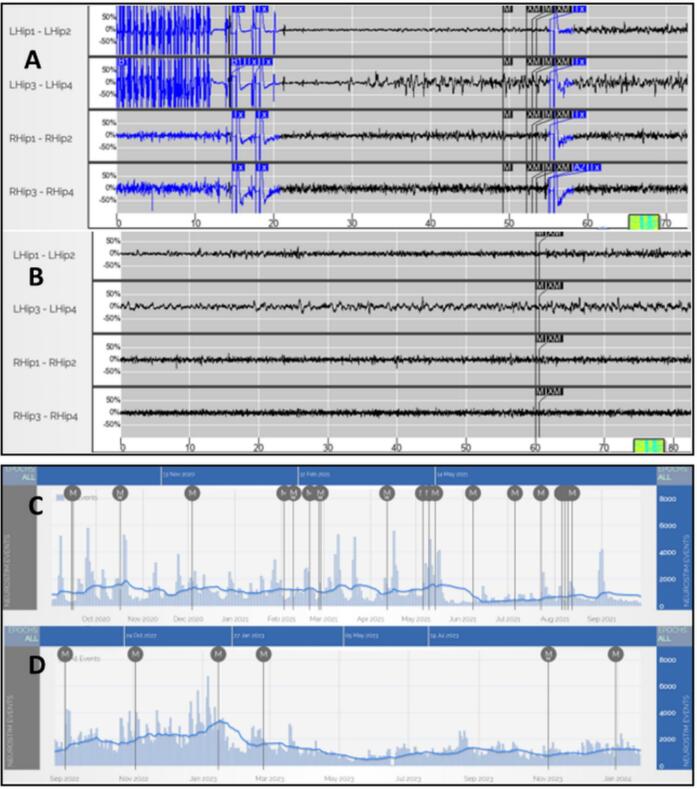Select the panel C epoch segment starting Nov 2020
Screen dimensions: 697x789
pos(229,475)
